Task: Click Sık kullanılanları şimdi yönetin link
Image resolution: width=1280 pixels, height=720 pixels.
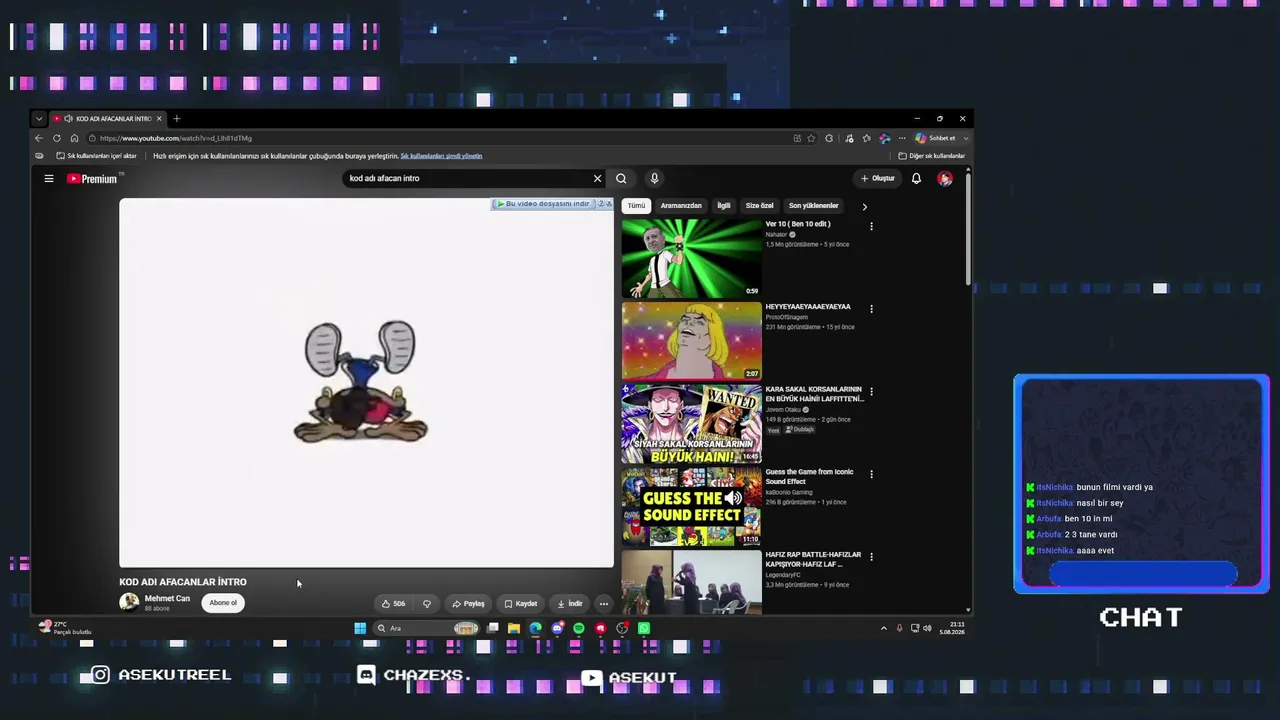Action: pos(441,156)
